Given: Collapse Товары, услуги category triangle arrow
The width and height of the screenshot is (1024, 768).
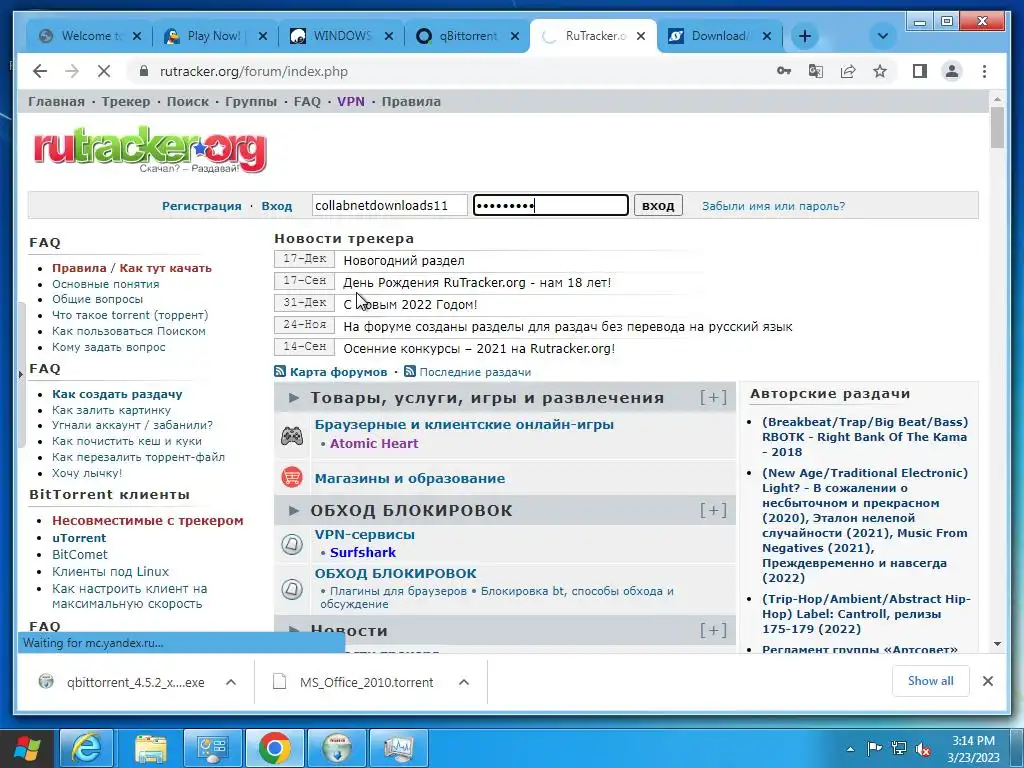Looking at the screenshot, I should coord(294,397).
